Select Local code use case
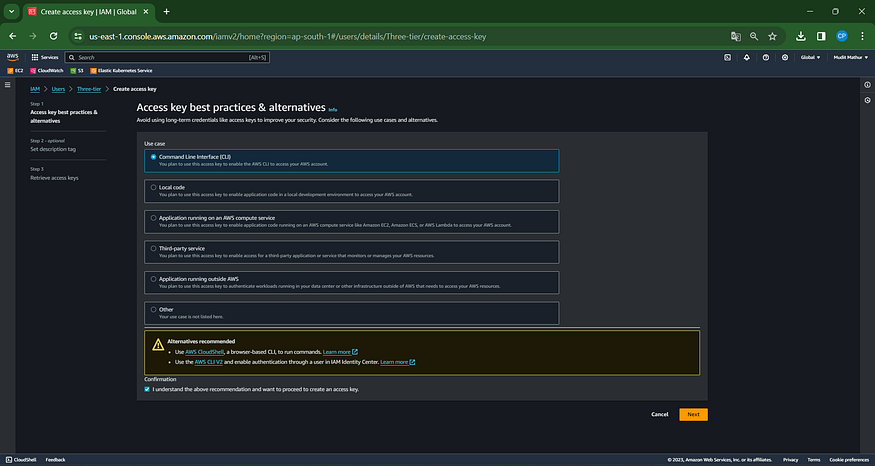Viewport: 875px width, 466px height. tap(352, 191)
